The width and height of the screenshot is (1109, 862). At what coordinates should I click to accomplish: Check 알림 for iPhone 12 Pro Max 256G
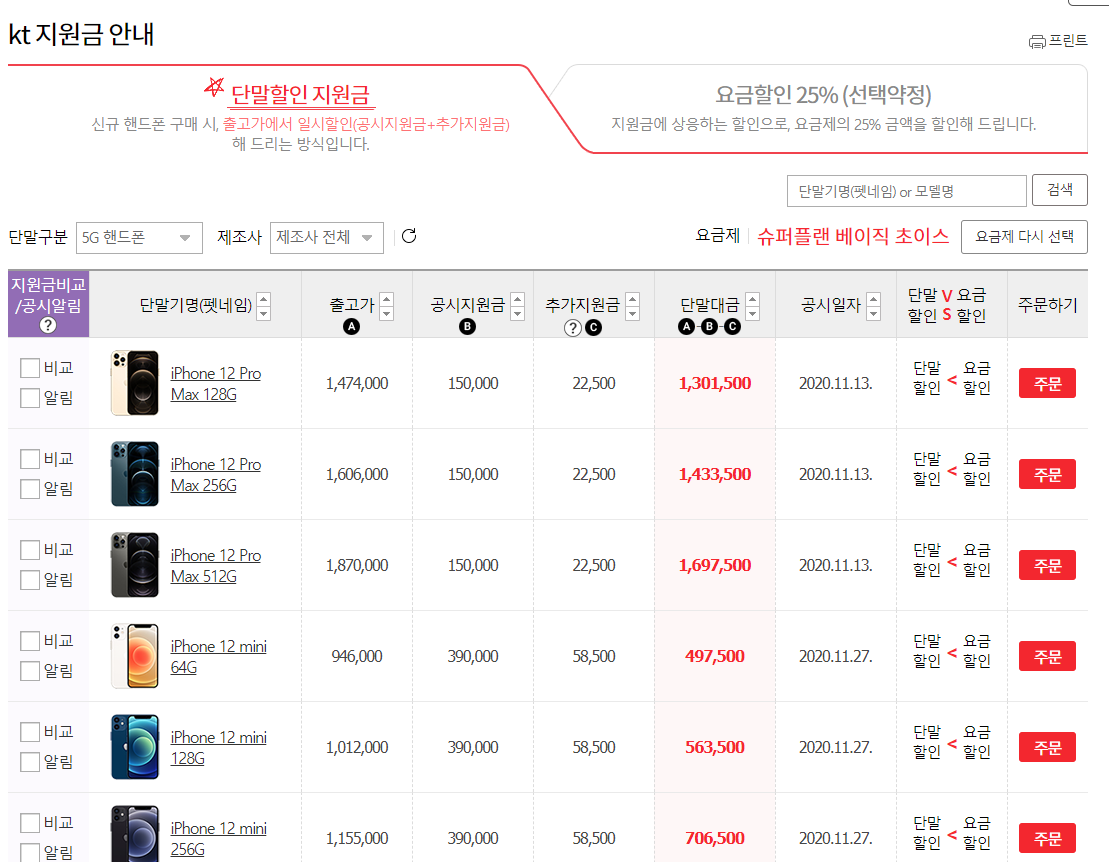click(x=30, y=489)
